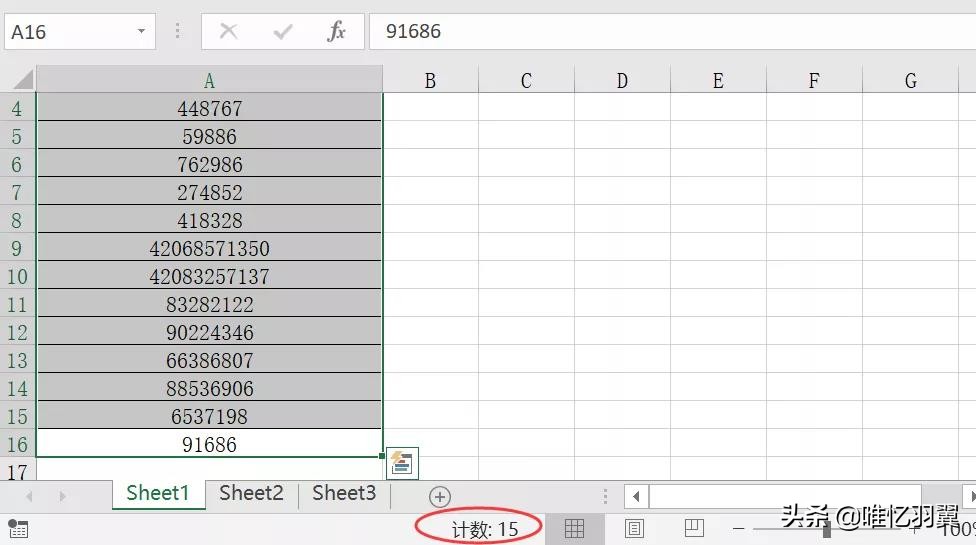This screenshot has height=545, width=976.
Task: Add a new sheet with plus icon
Action: (x=439, y=496)
